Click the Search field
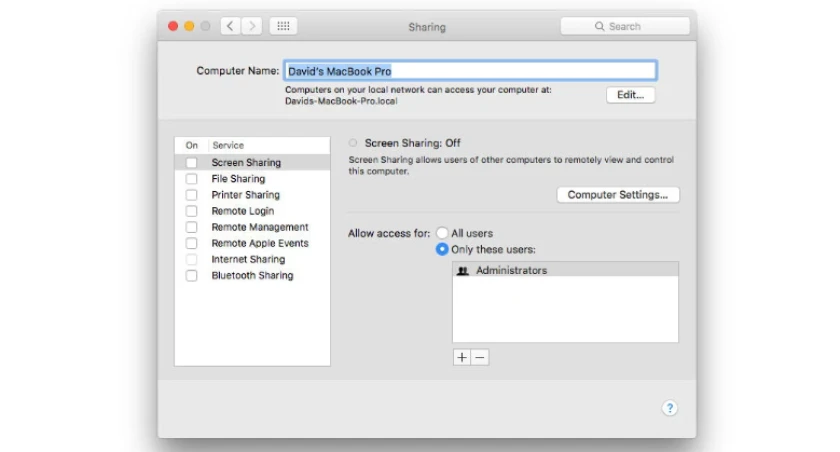Image resolution: width=840 pixels, height=452 pixels. (625, 26)
